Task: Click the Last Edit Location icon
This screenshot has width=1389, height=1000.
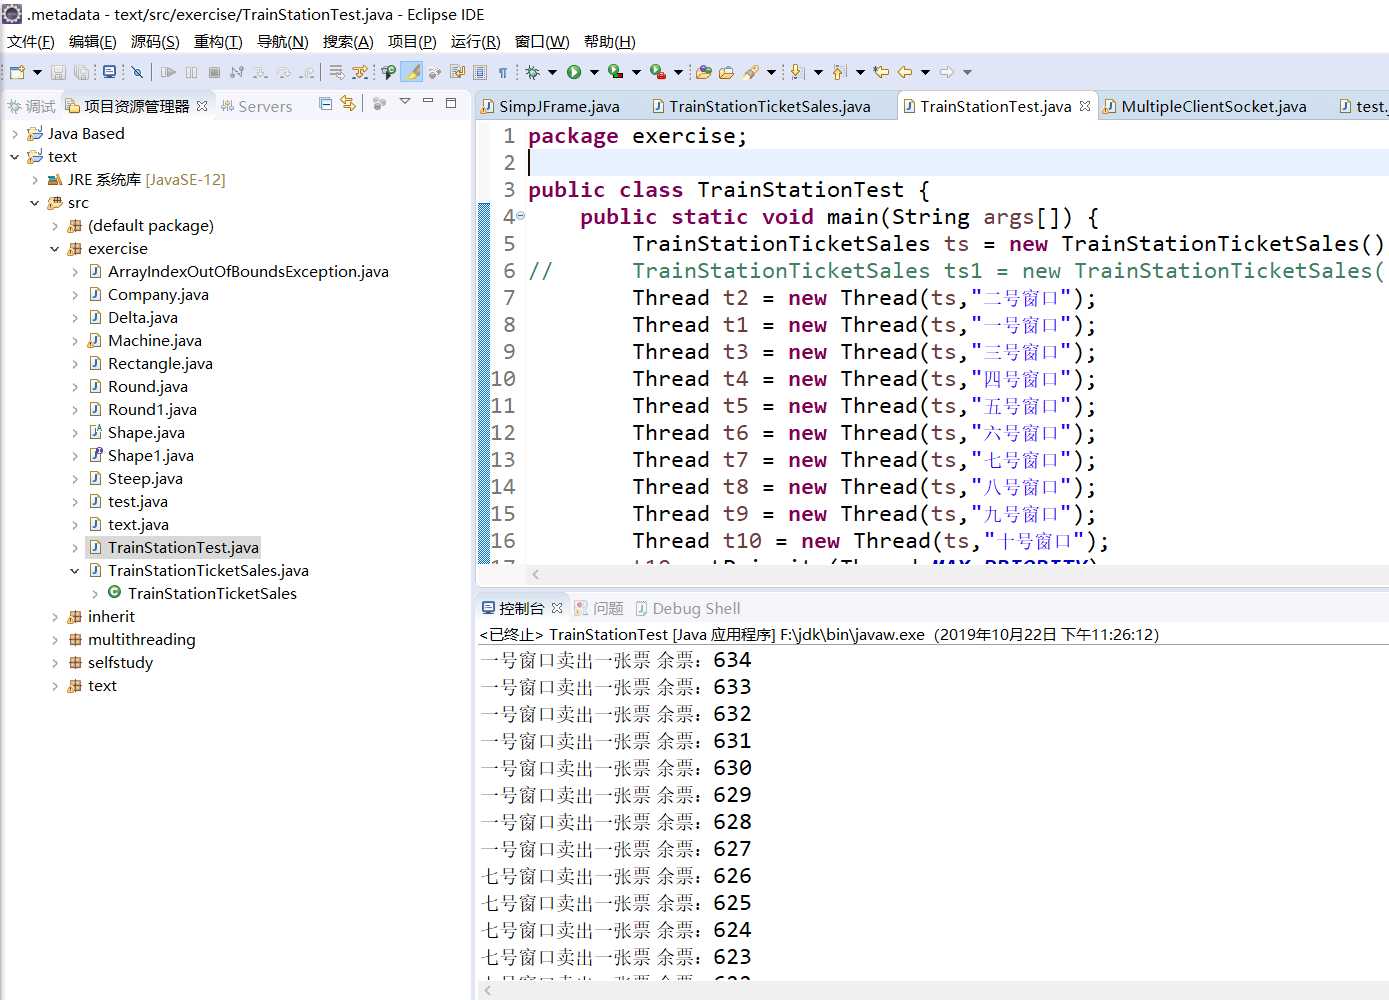Action: tap(881, 72)
